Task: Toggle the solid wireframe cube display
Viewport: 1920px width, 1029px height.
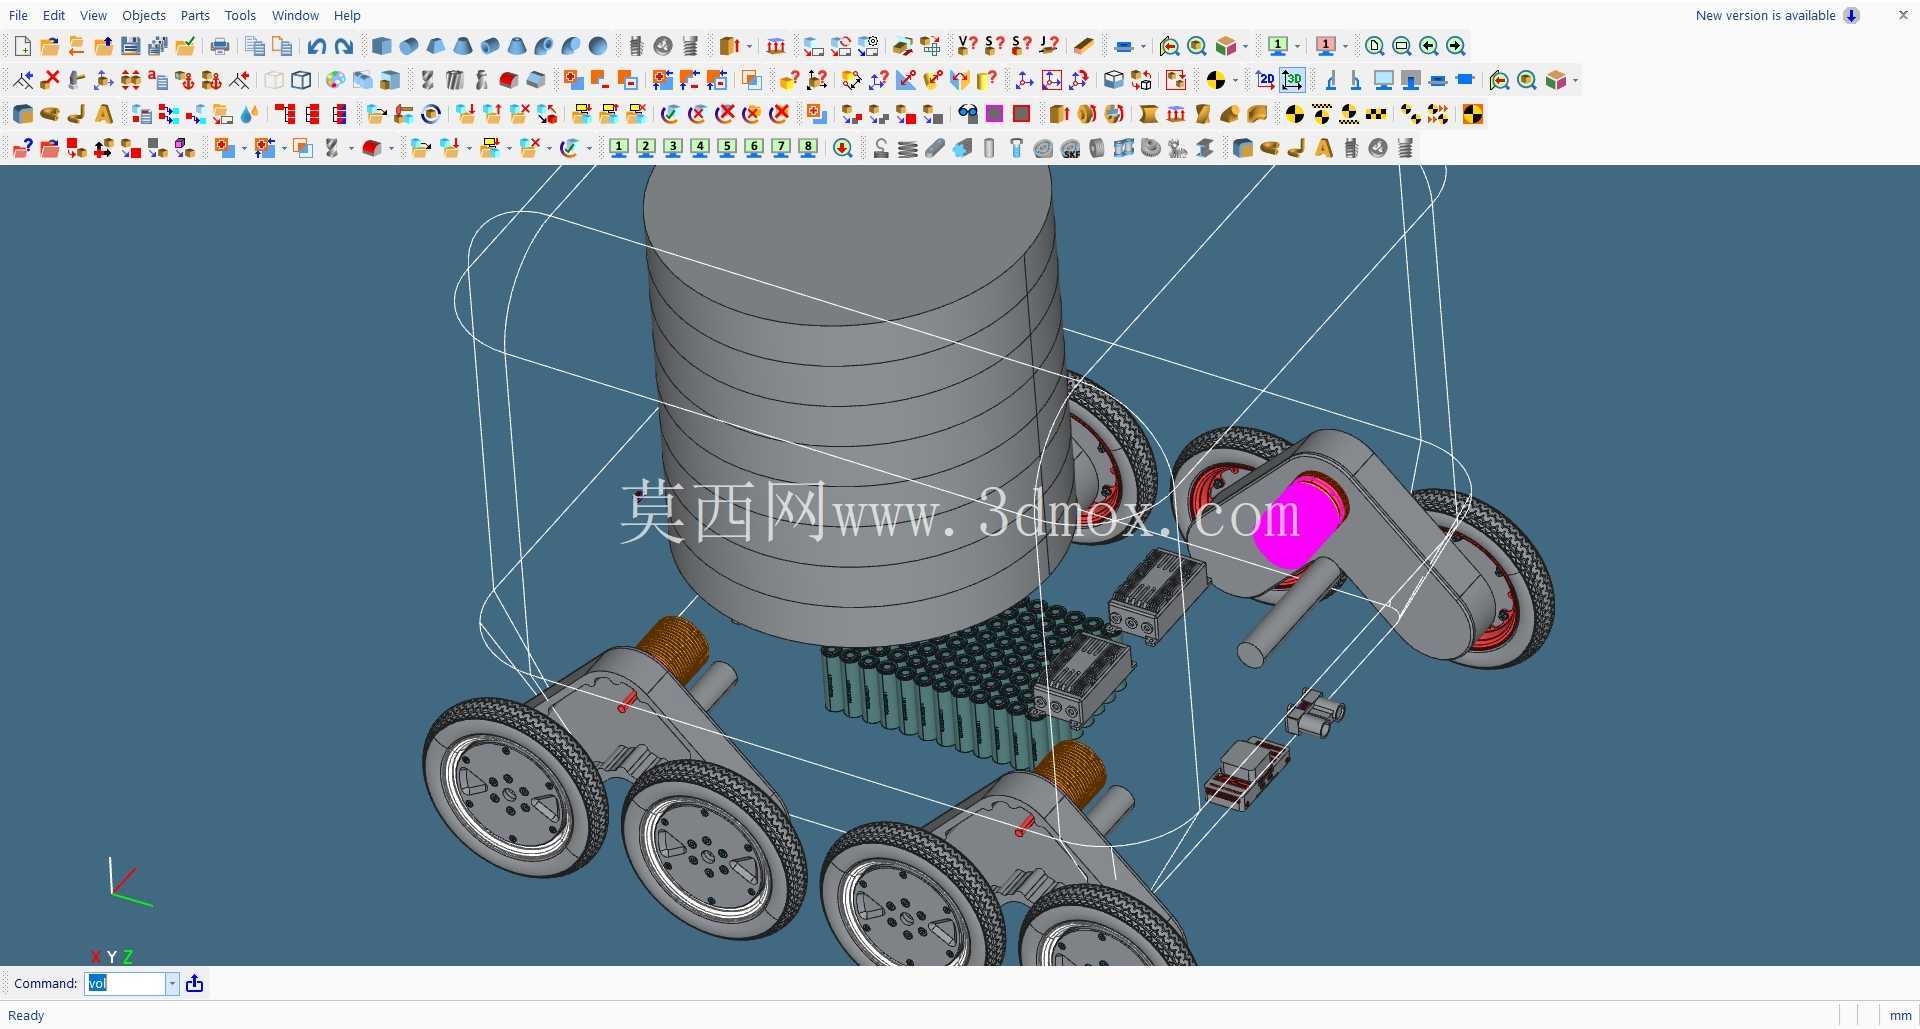Action: click(x=301, y=80)
